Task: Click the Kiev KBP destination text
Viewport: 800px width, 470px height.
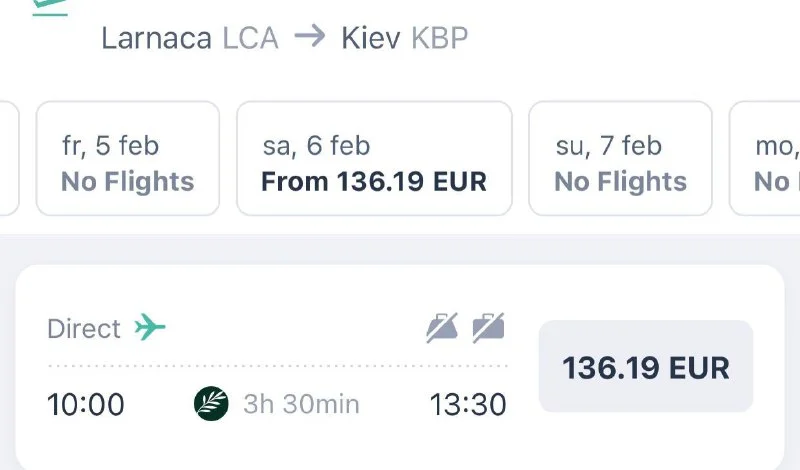Action: click(x=404, y=38)
